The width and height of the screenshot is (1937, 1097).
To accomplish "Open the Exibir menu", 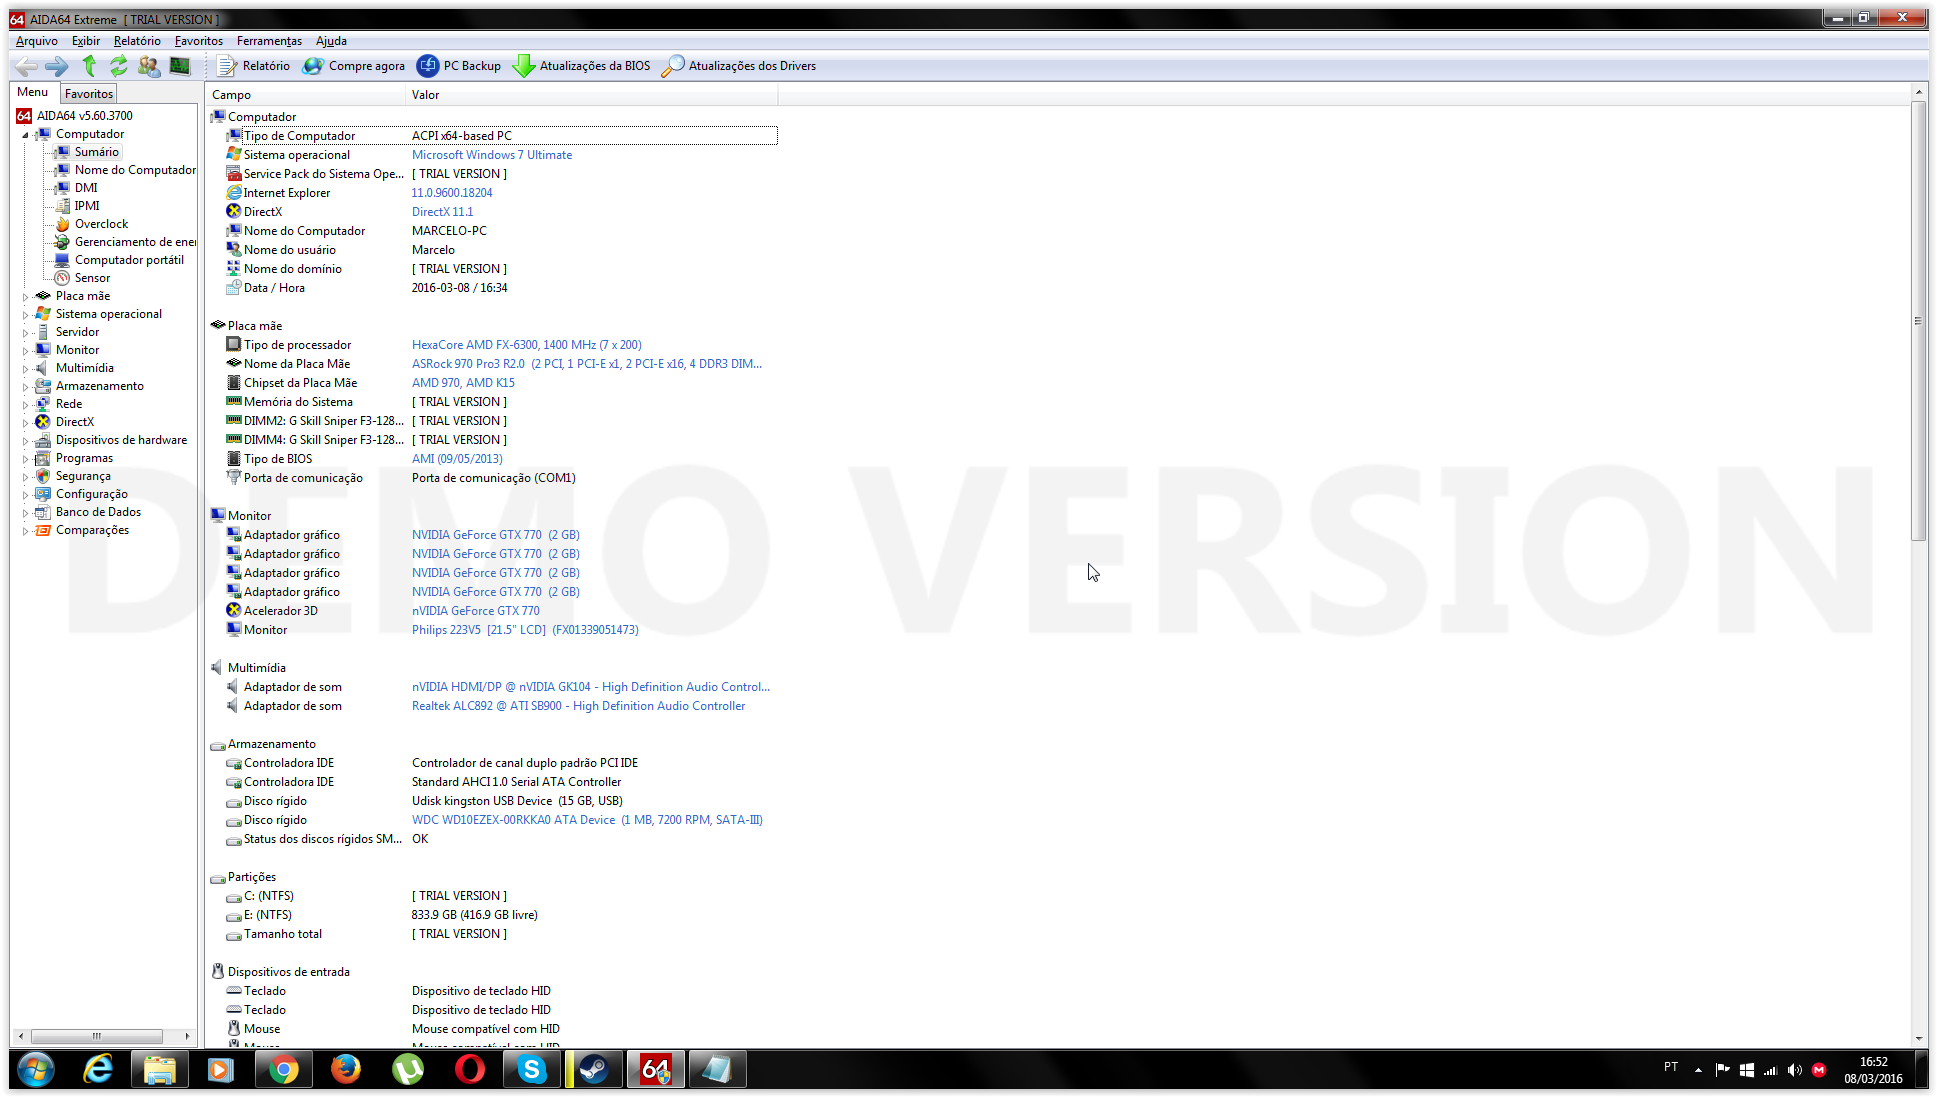I will (86, 41).
